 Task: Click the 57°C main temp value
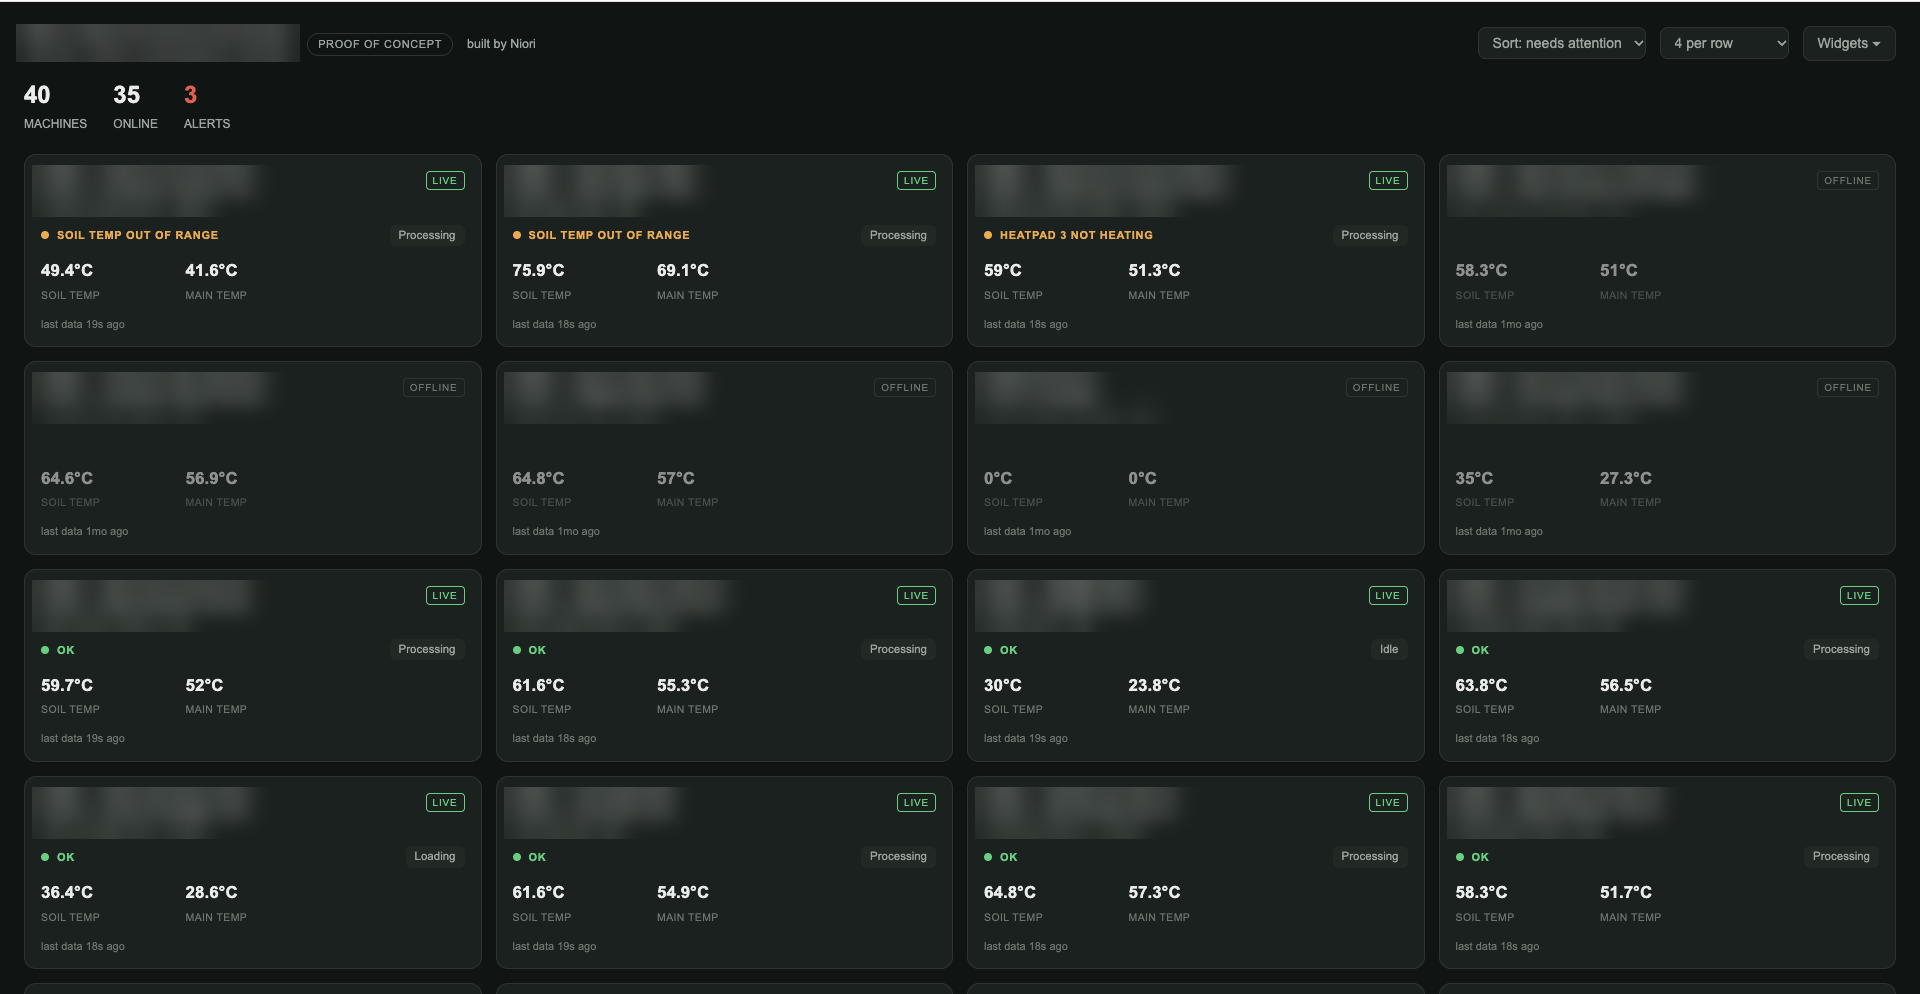[x=676, y=478]
